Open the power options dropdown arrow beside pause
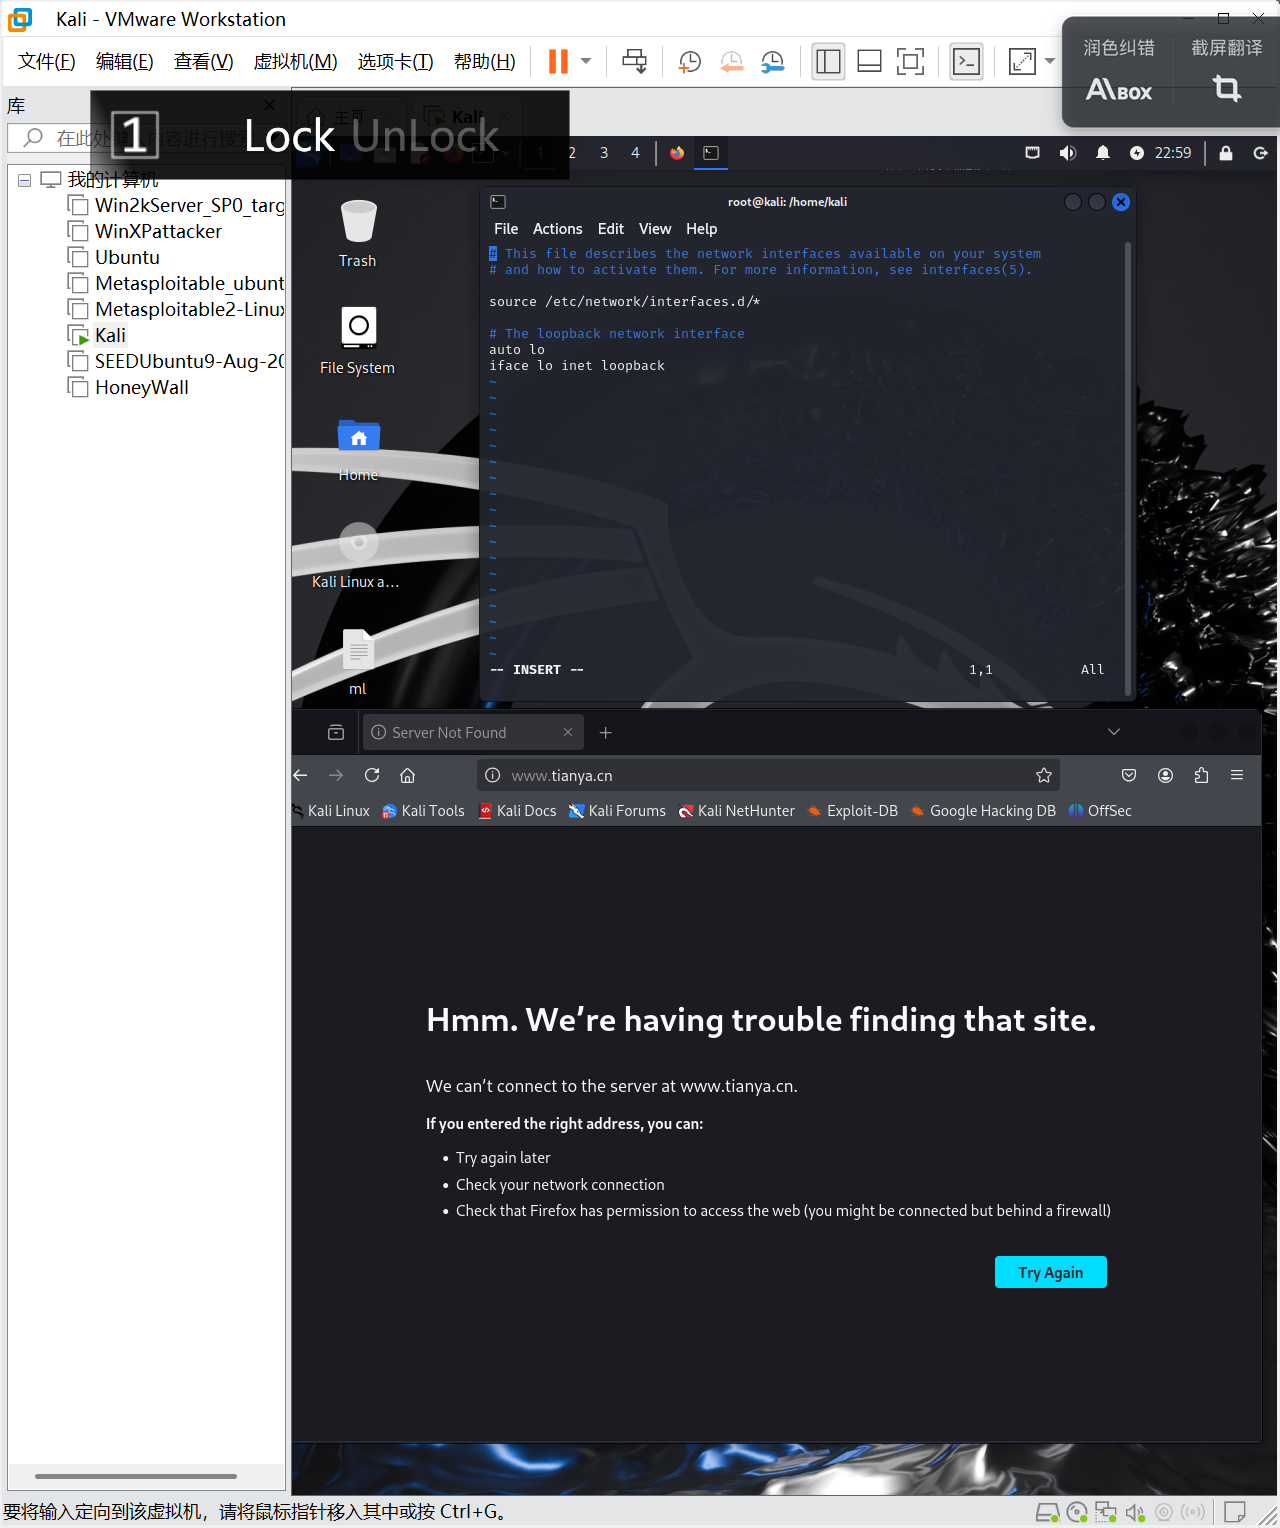The image size is (1280, 1528). tap(586, 62)
